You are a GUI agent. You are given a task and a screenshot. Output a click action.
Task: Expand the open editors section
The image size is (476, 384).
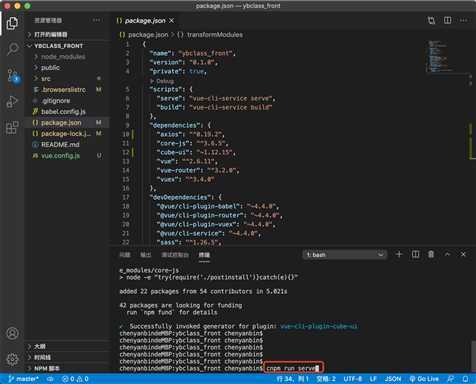67,34
